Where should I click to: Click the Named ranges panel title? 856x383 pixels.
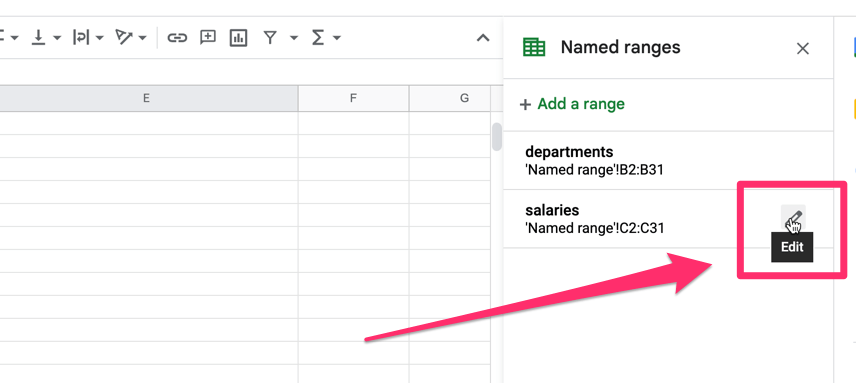621,47
